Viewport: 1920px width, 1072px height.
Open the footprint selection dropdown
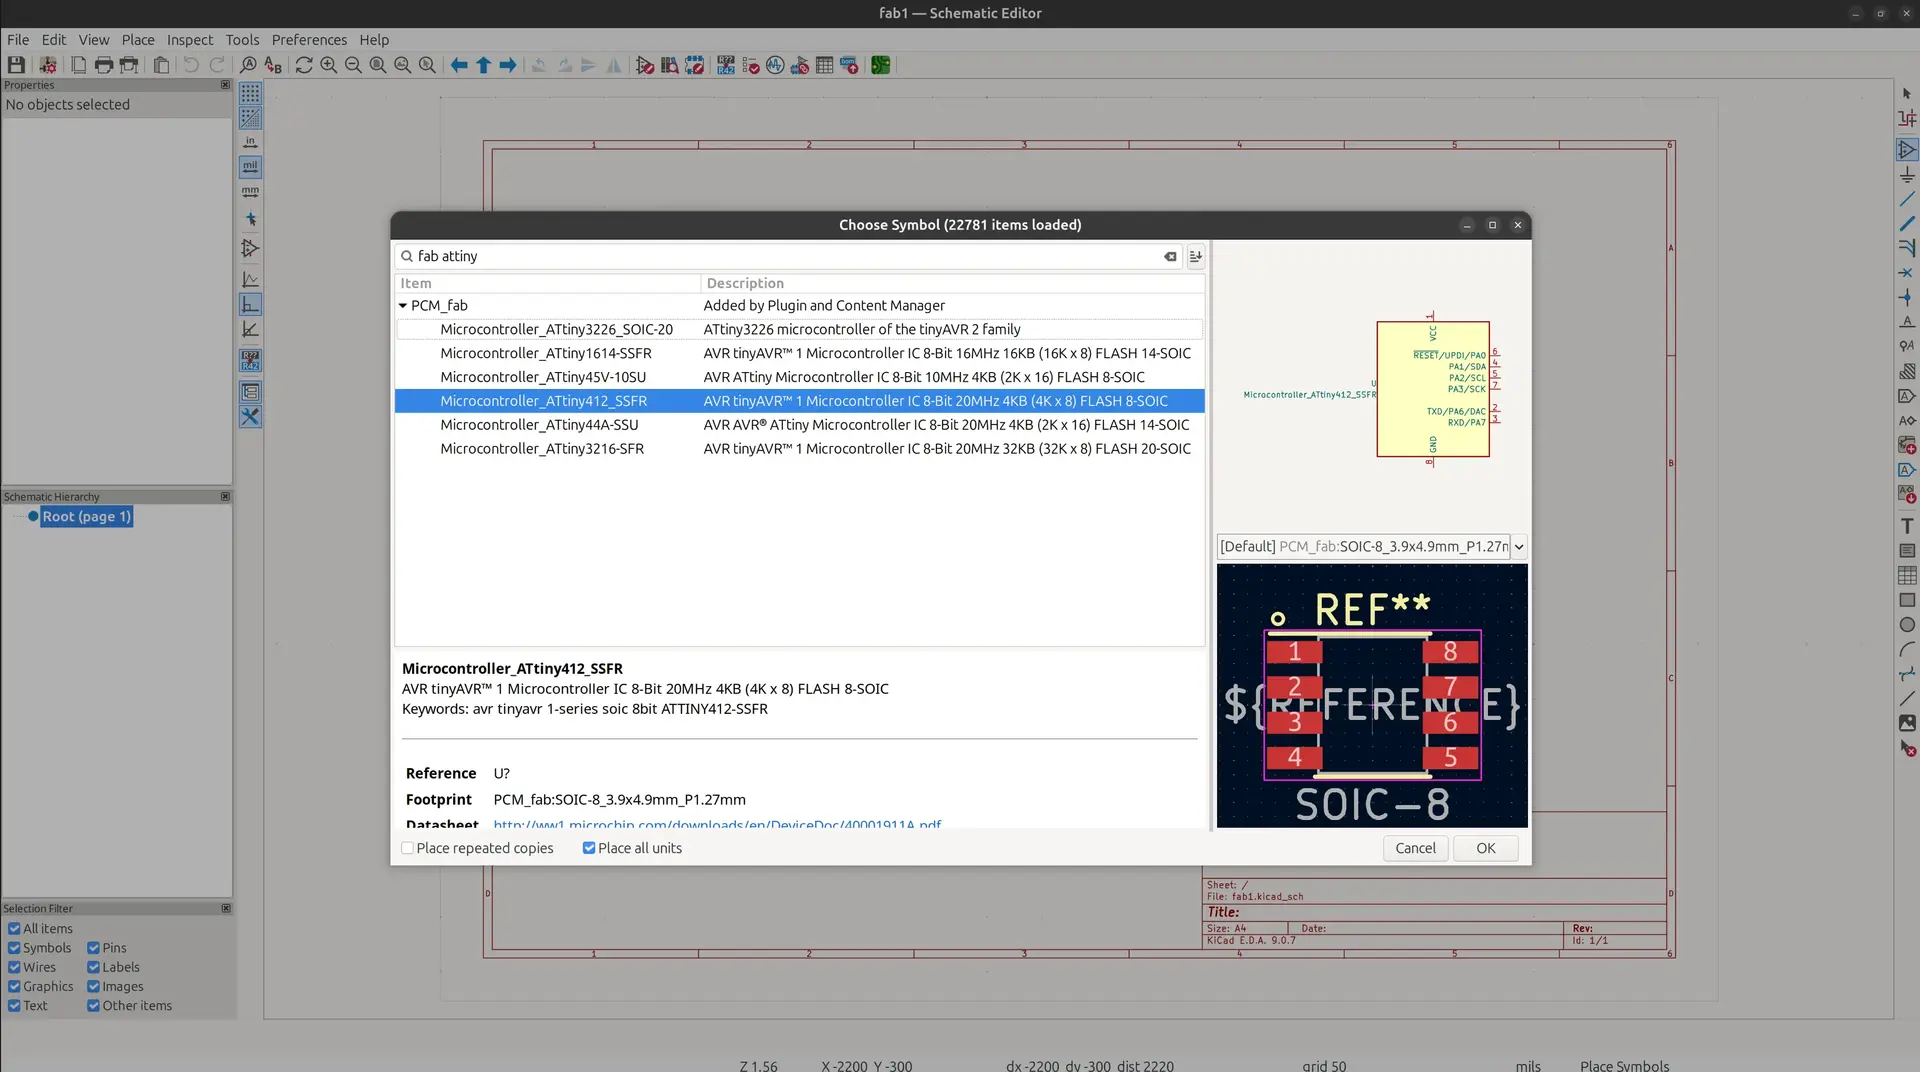[x=1518, y=546]
